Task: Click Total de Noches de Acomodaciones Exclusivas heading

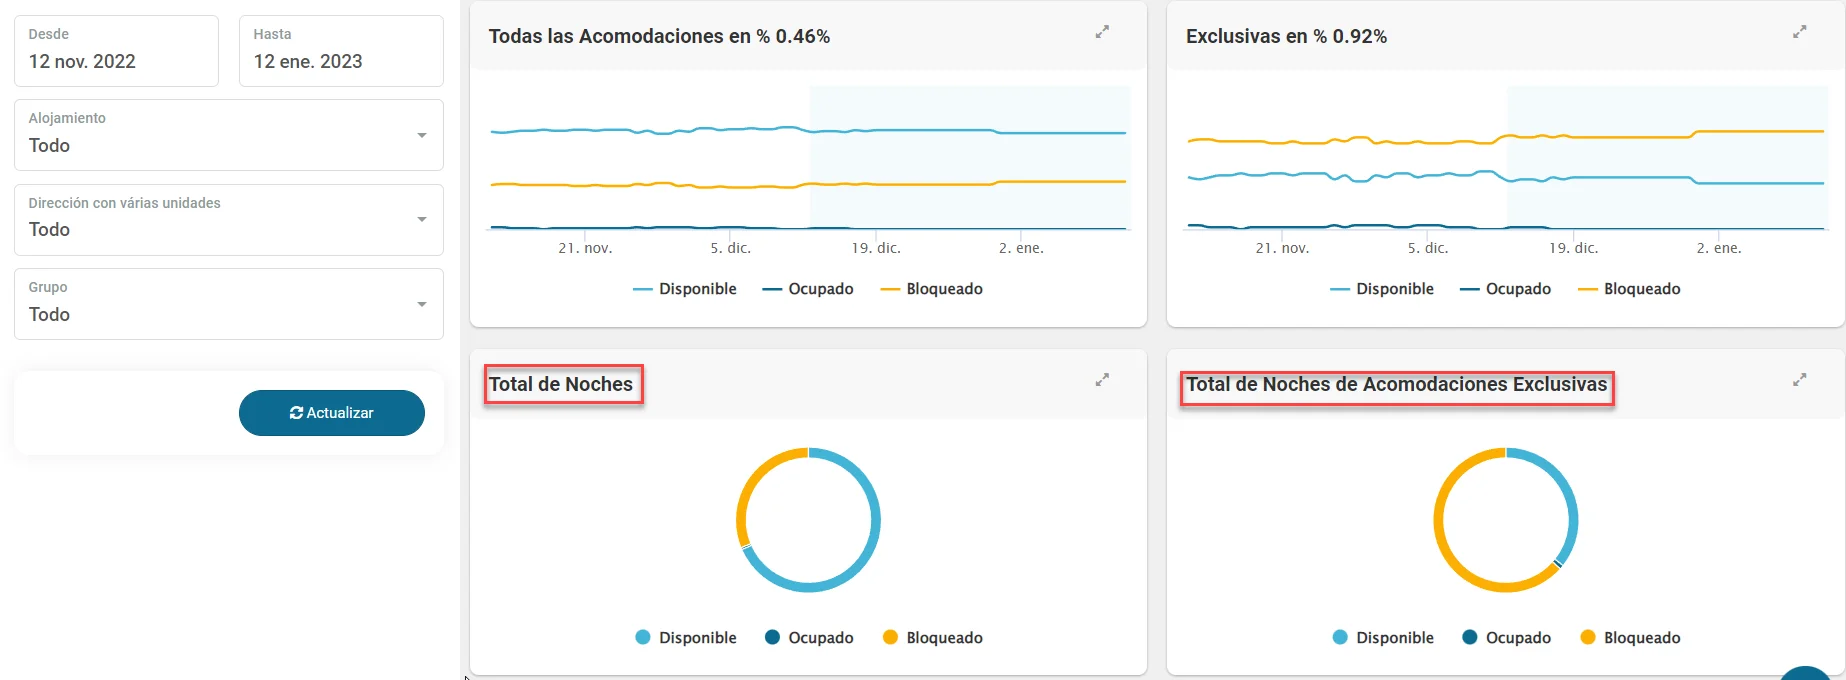Action: (x=1397, y=384)
